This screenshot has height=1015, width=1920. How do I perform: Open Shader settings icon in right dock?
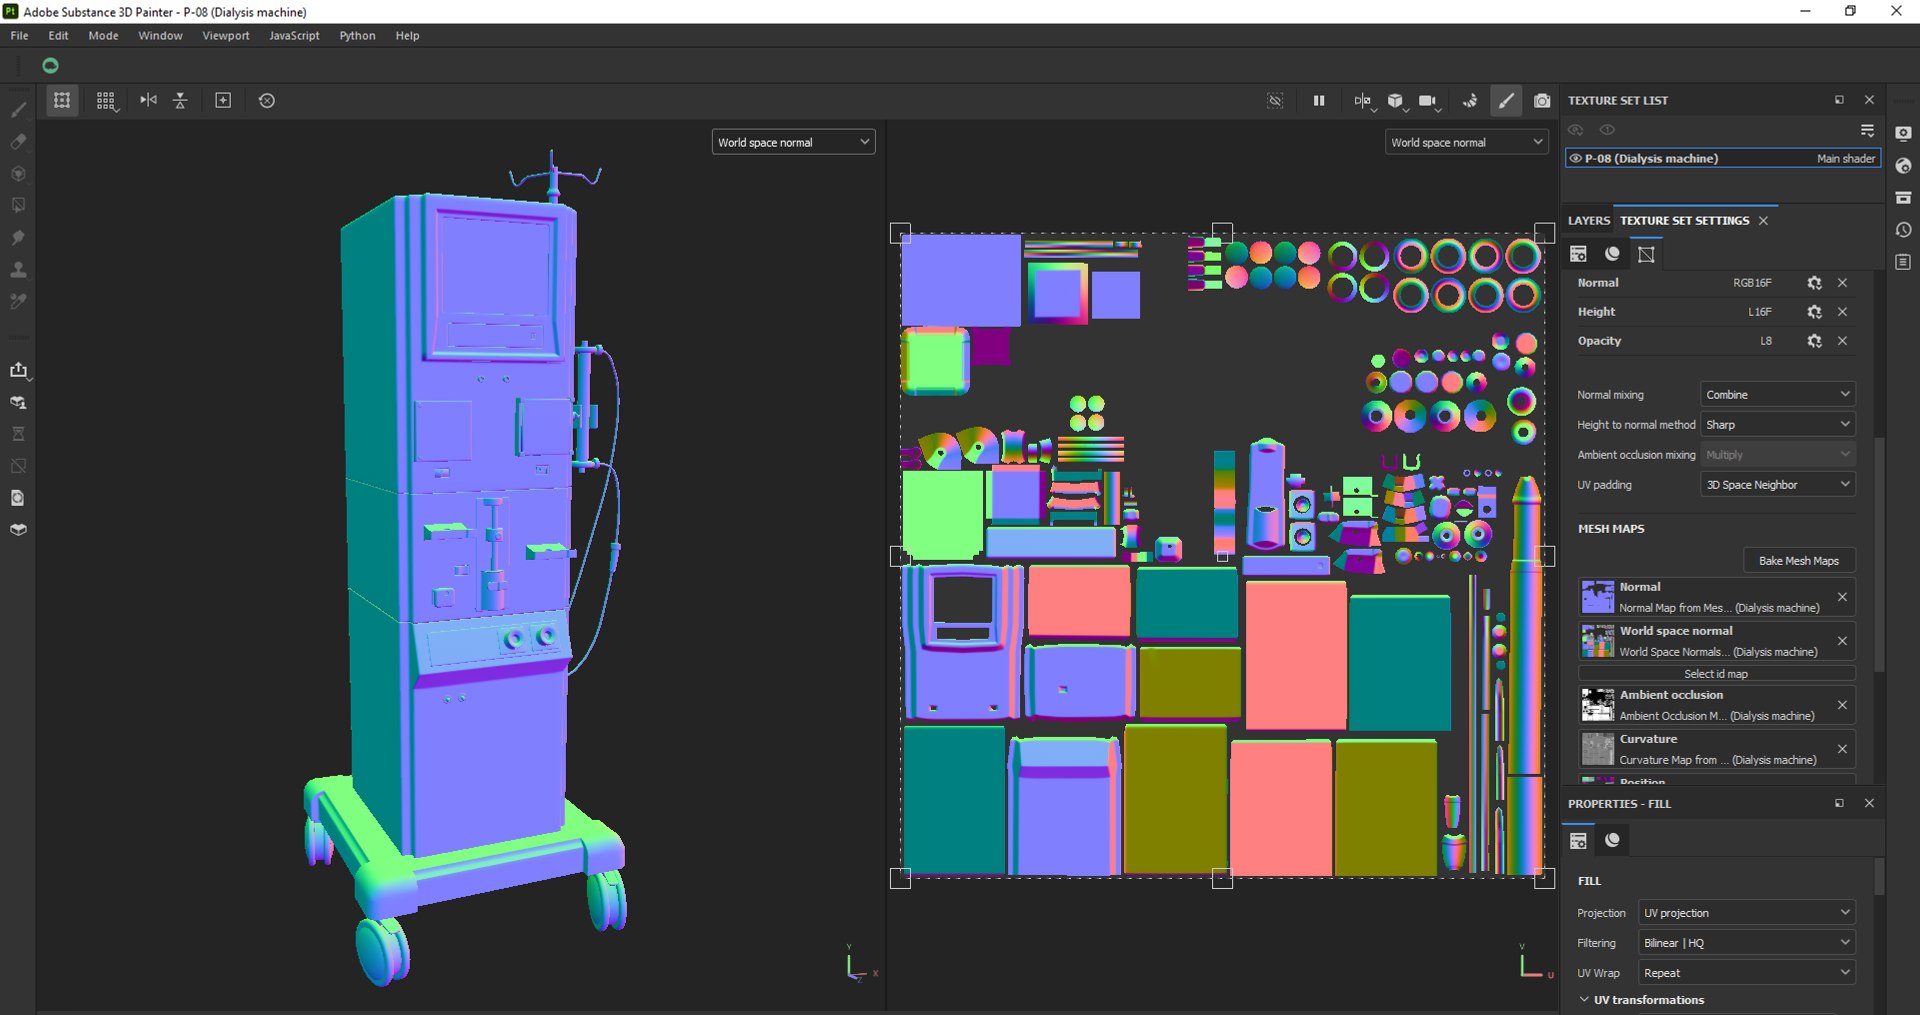[x=1903, y=165]
